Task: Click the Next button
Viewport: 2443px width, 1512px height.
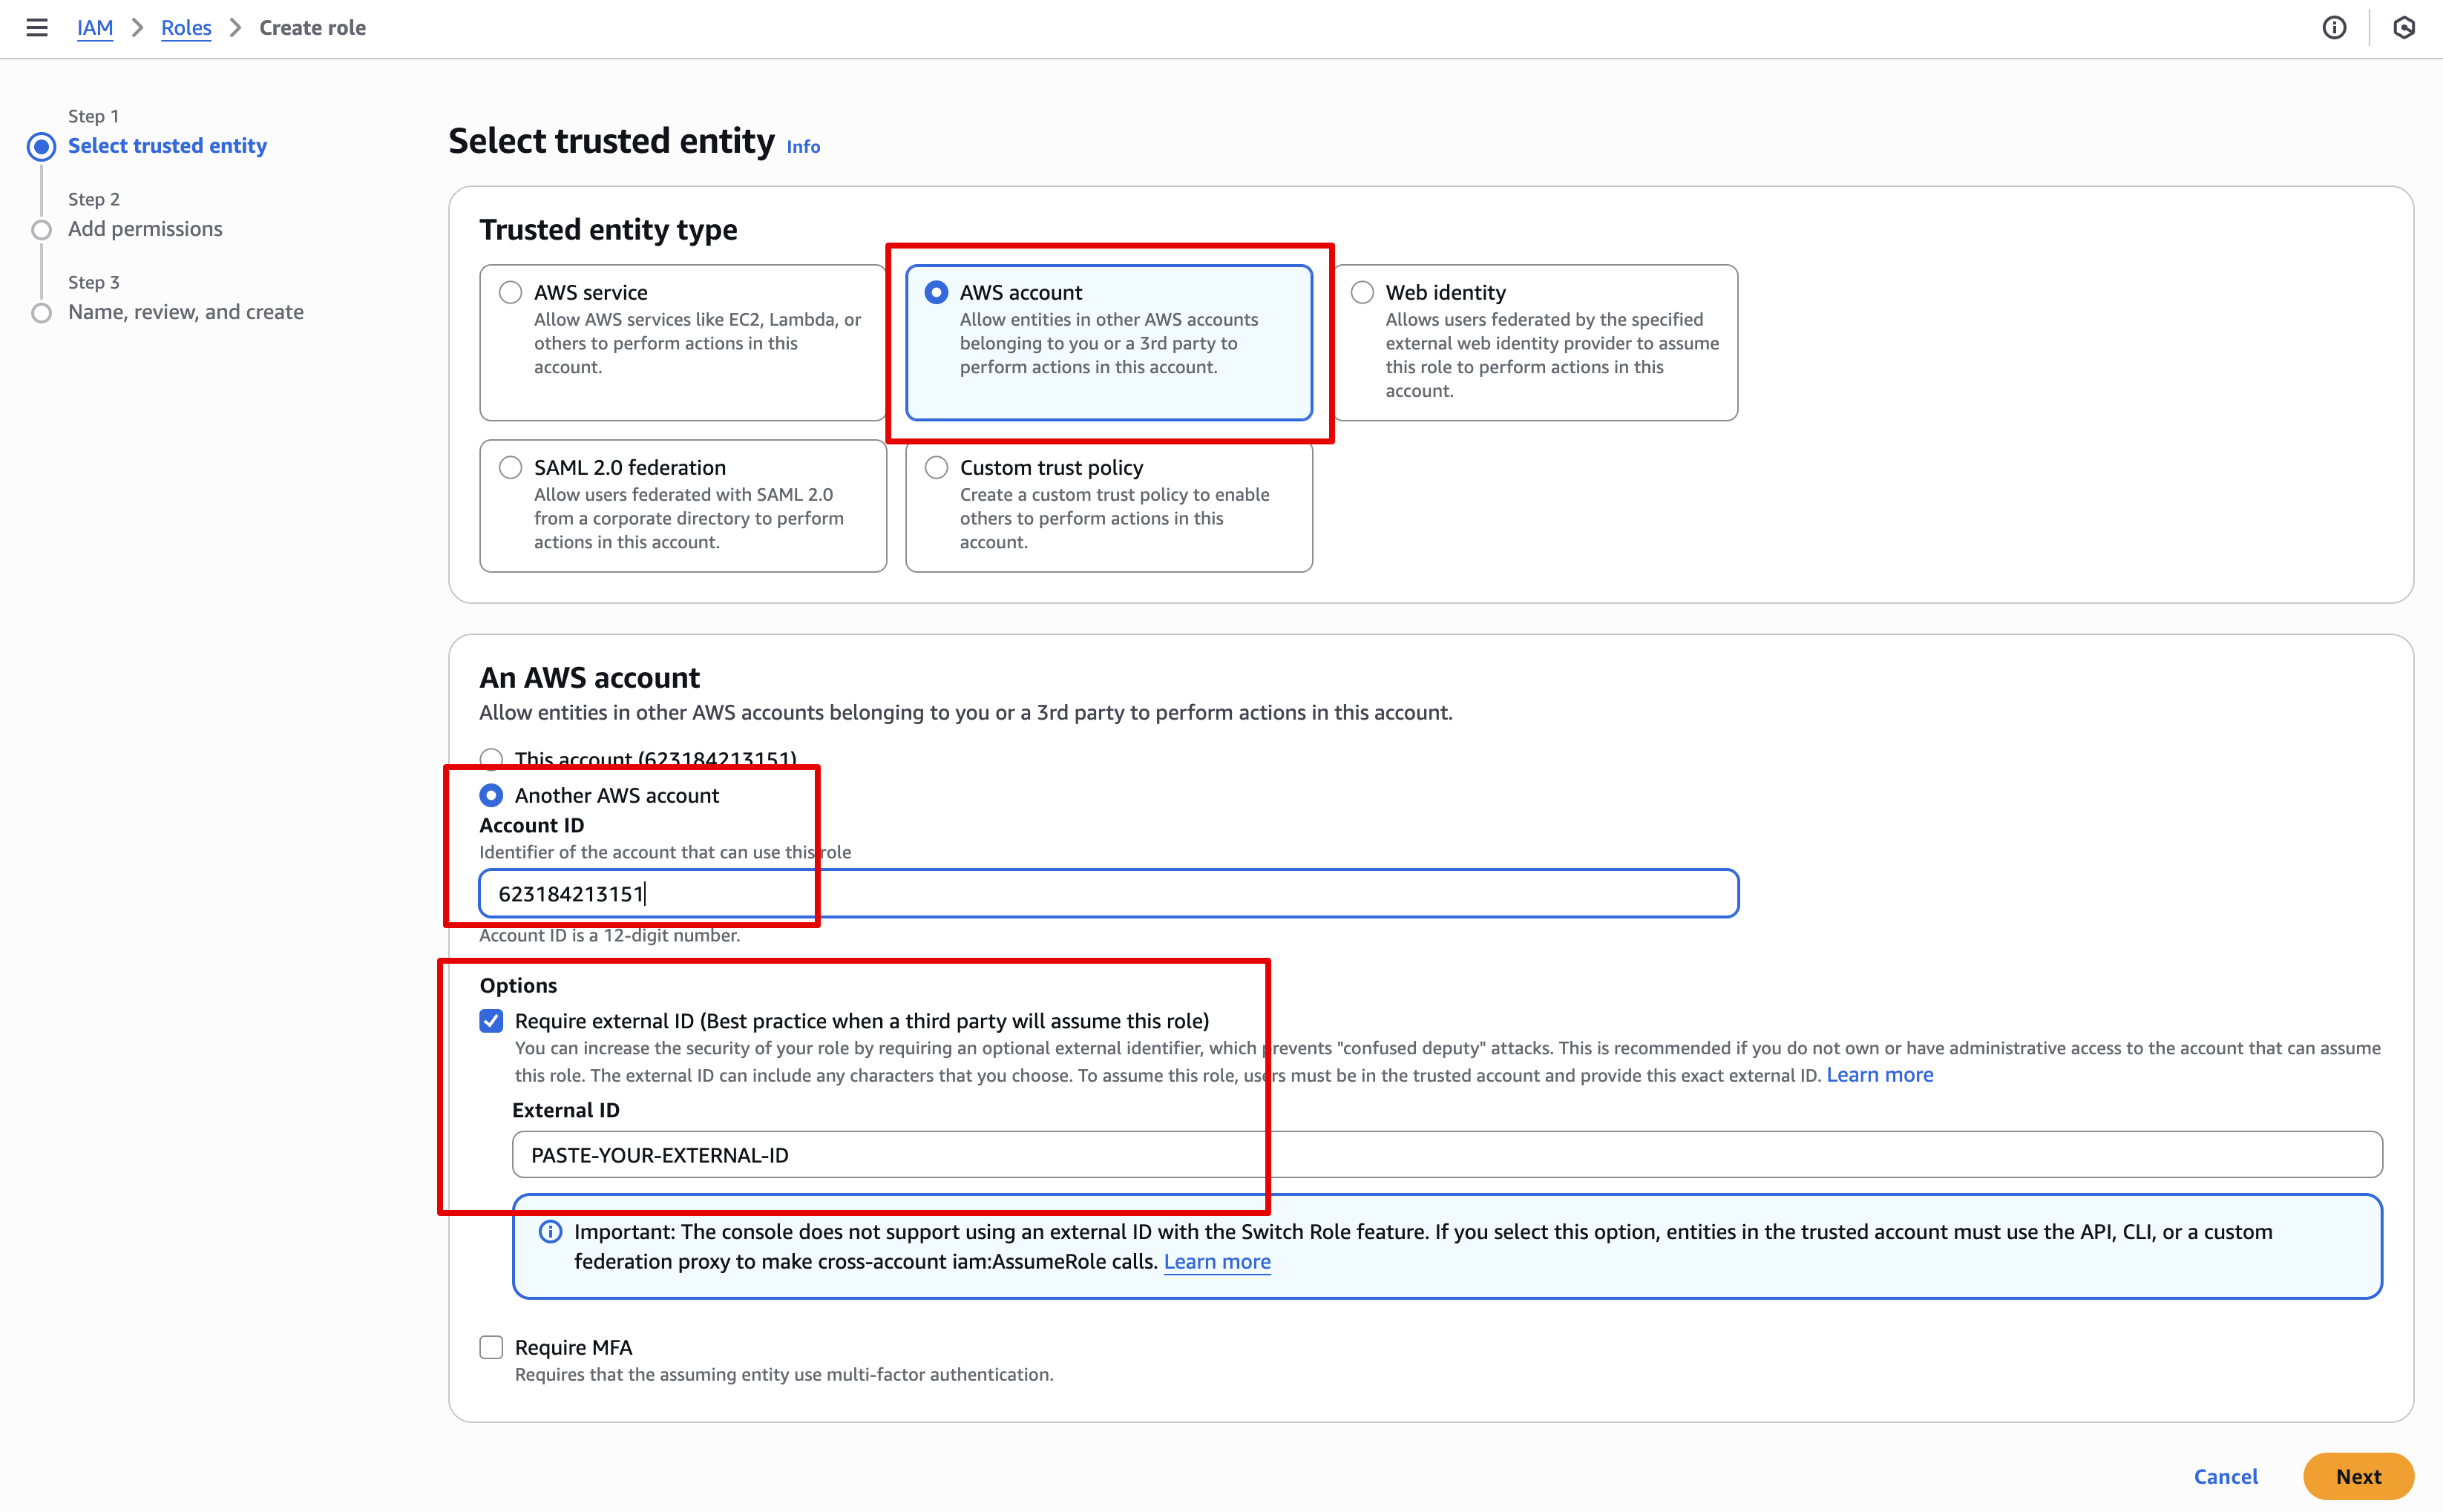Action: 2358,1476
